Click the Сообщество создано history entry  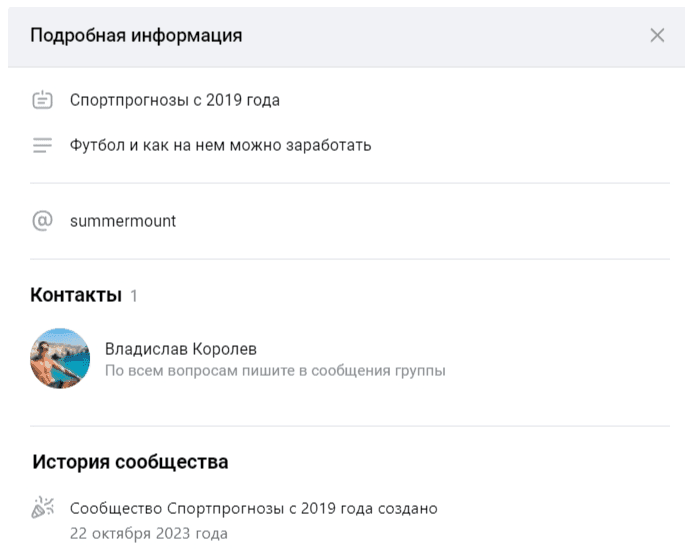(x=254, y=509)
